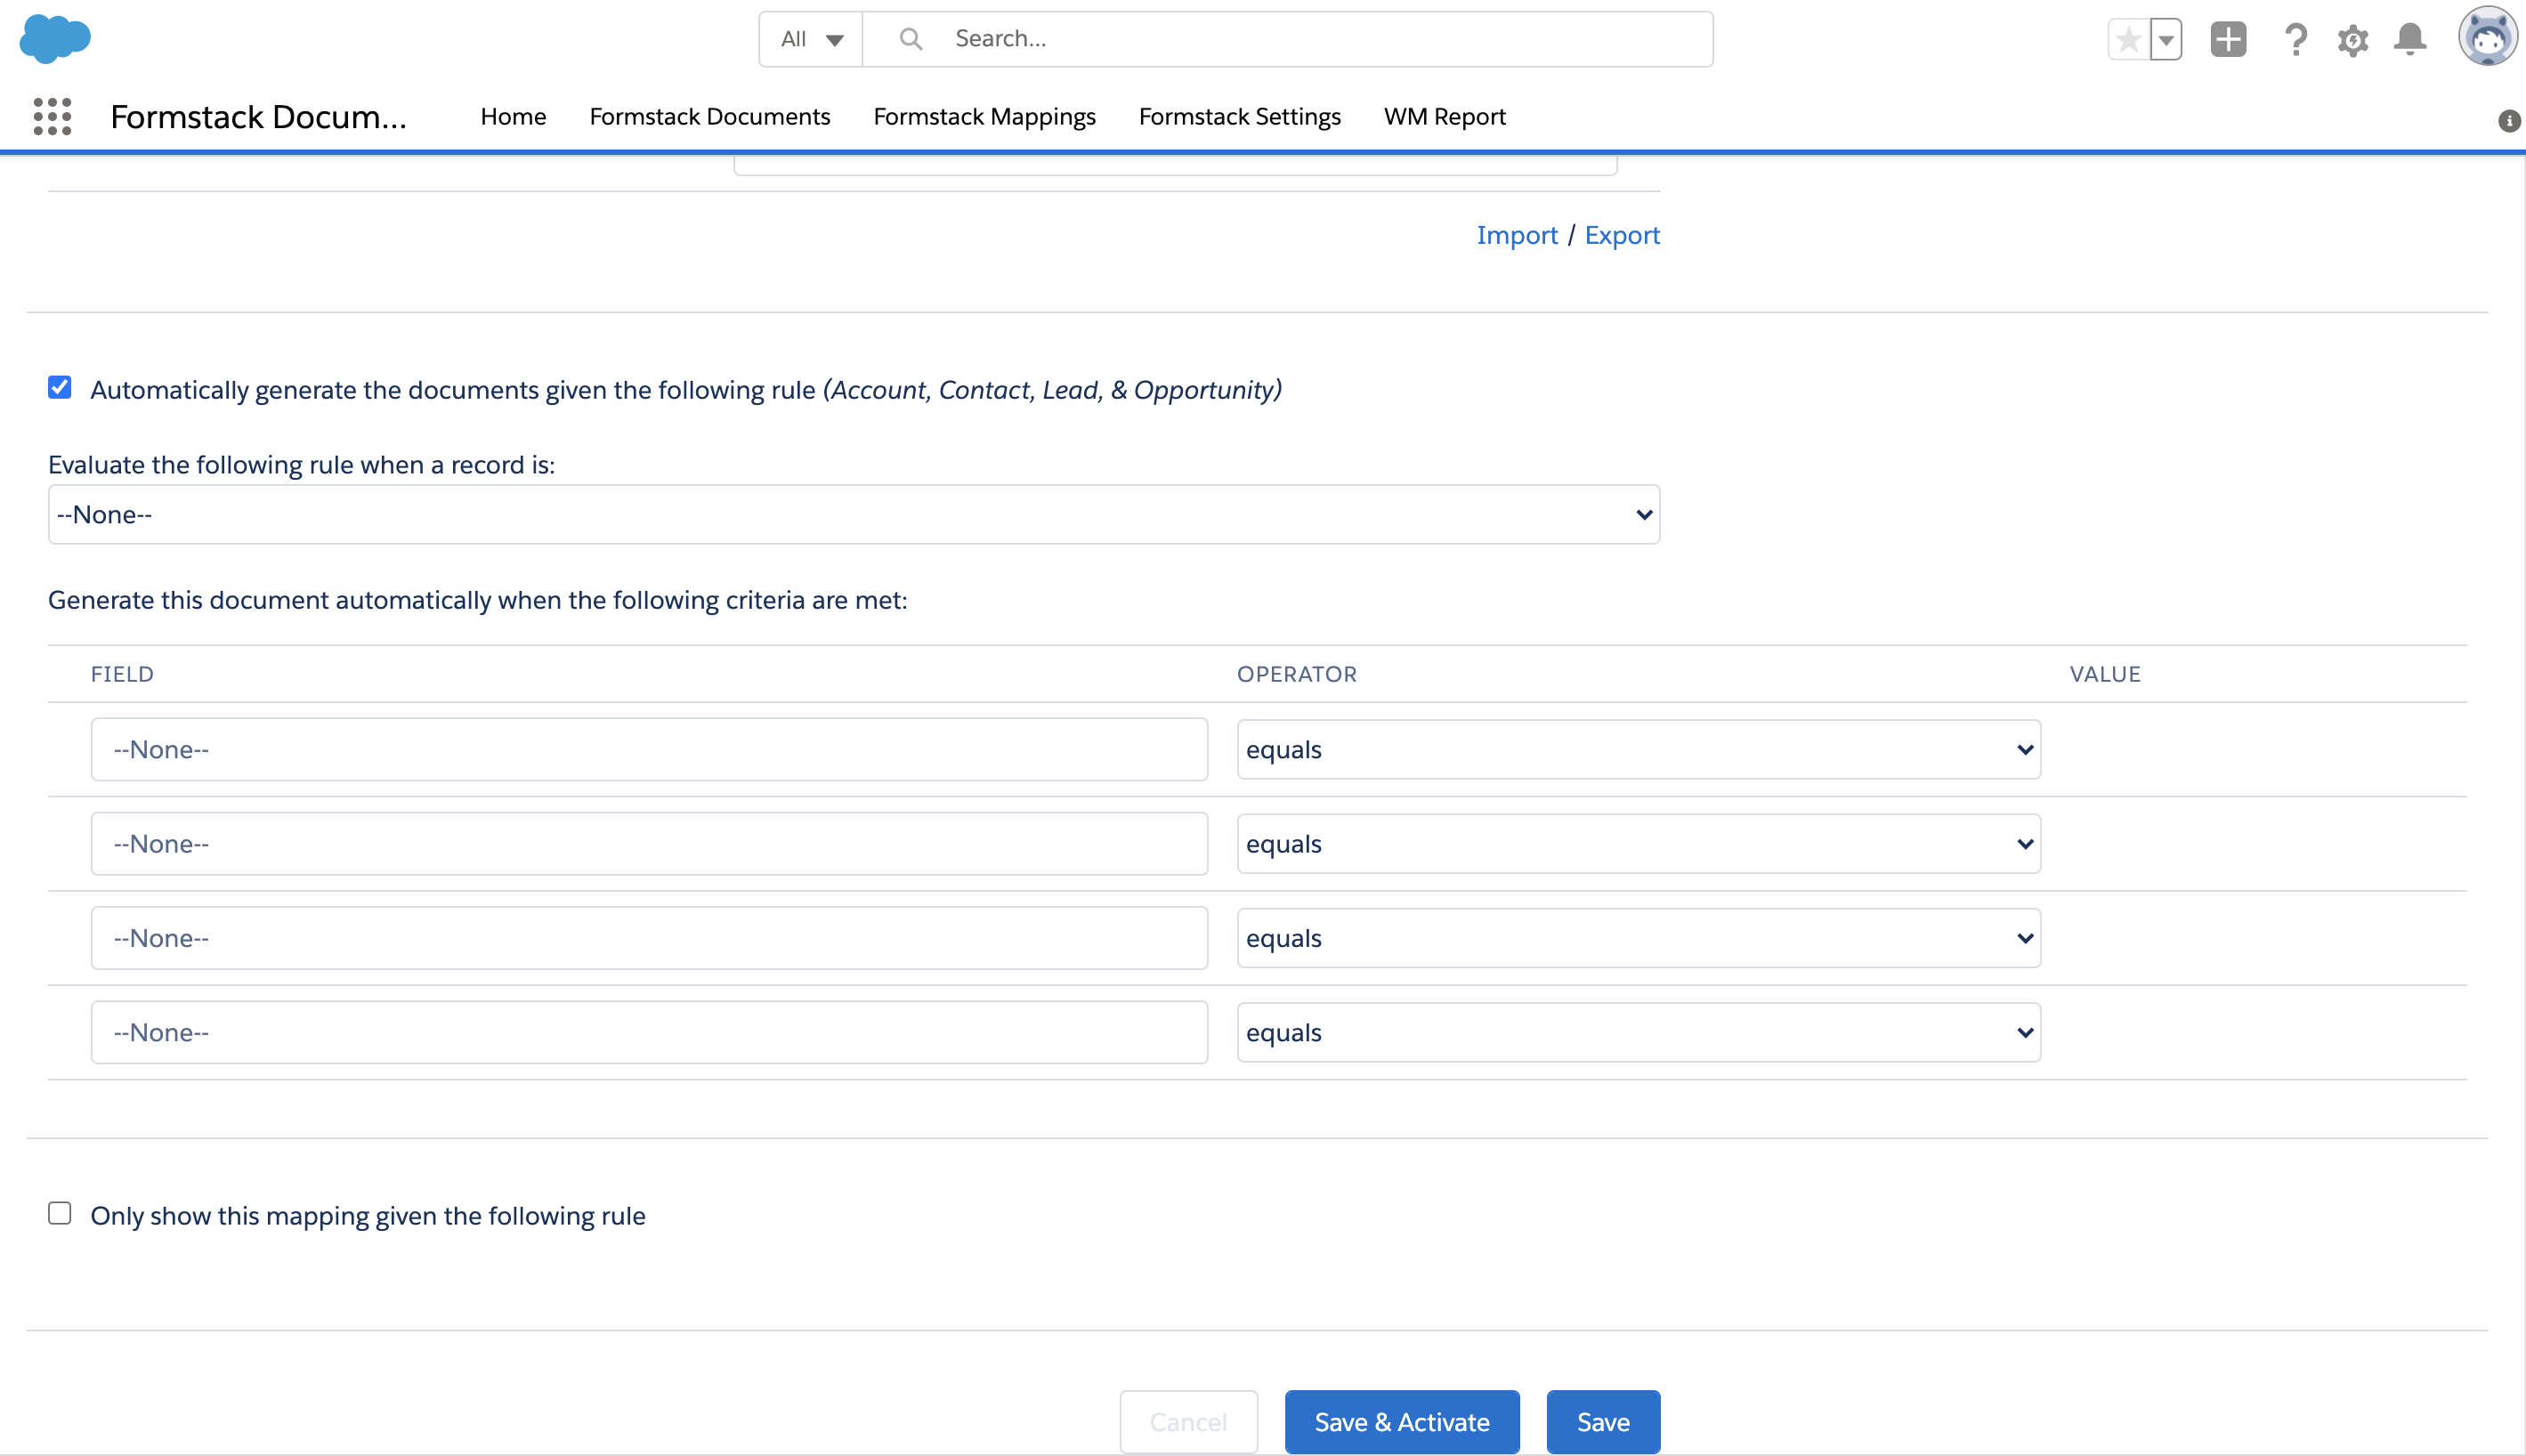Viewport: 2526px width, 1456px height.
Task: Open the first criteria operator dropdown
Action: pyautogui.click(x=1638, y=750)
